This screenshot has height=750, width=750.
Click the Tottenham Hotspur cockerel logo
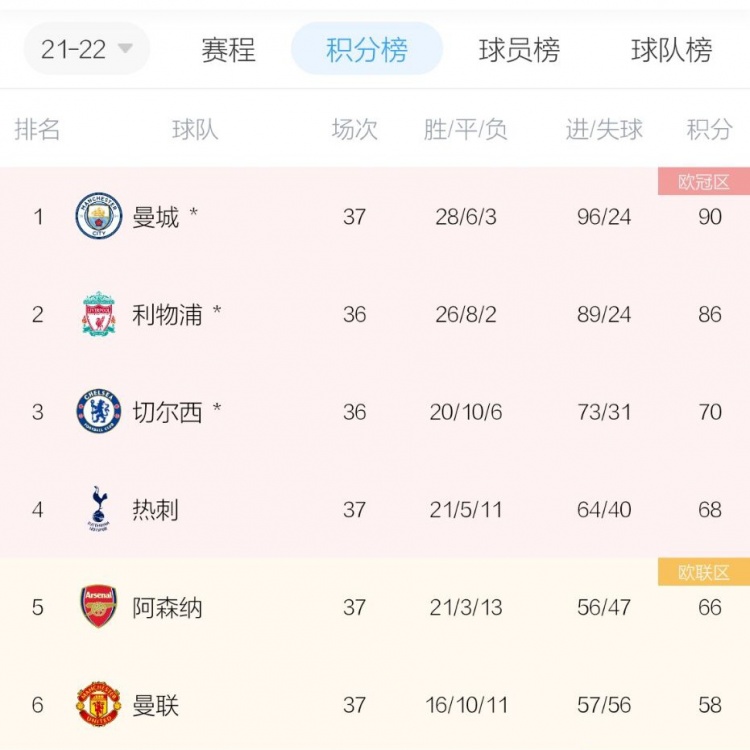click(x=99, y=509)
